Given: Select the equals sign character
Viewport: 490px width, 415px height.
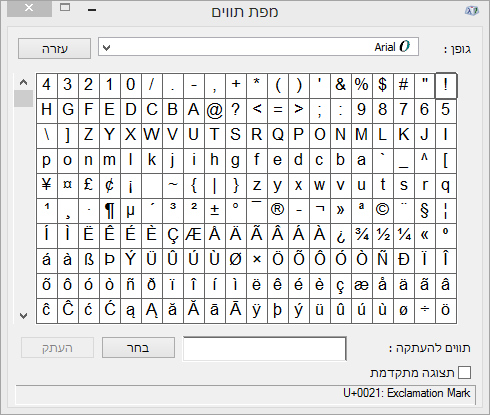Looking at the screenshot, I should point(278,111).
